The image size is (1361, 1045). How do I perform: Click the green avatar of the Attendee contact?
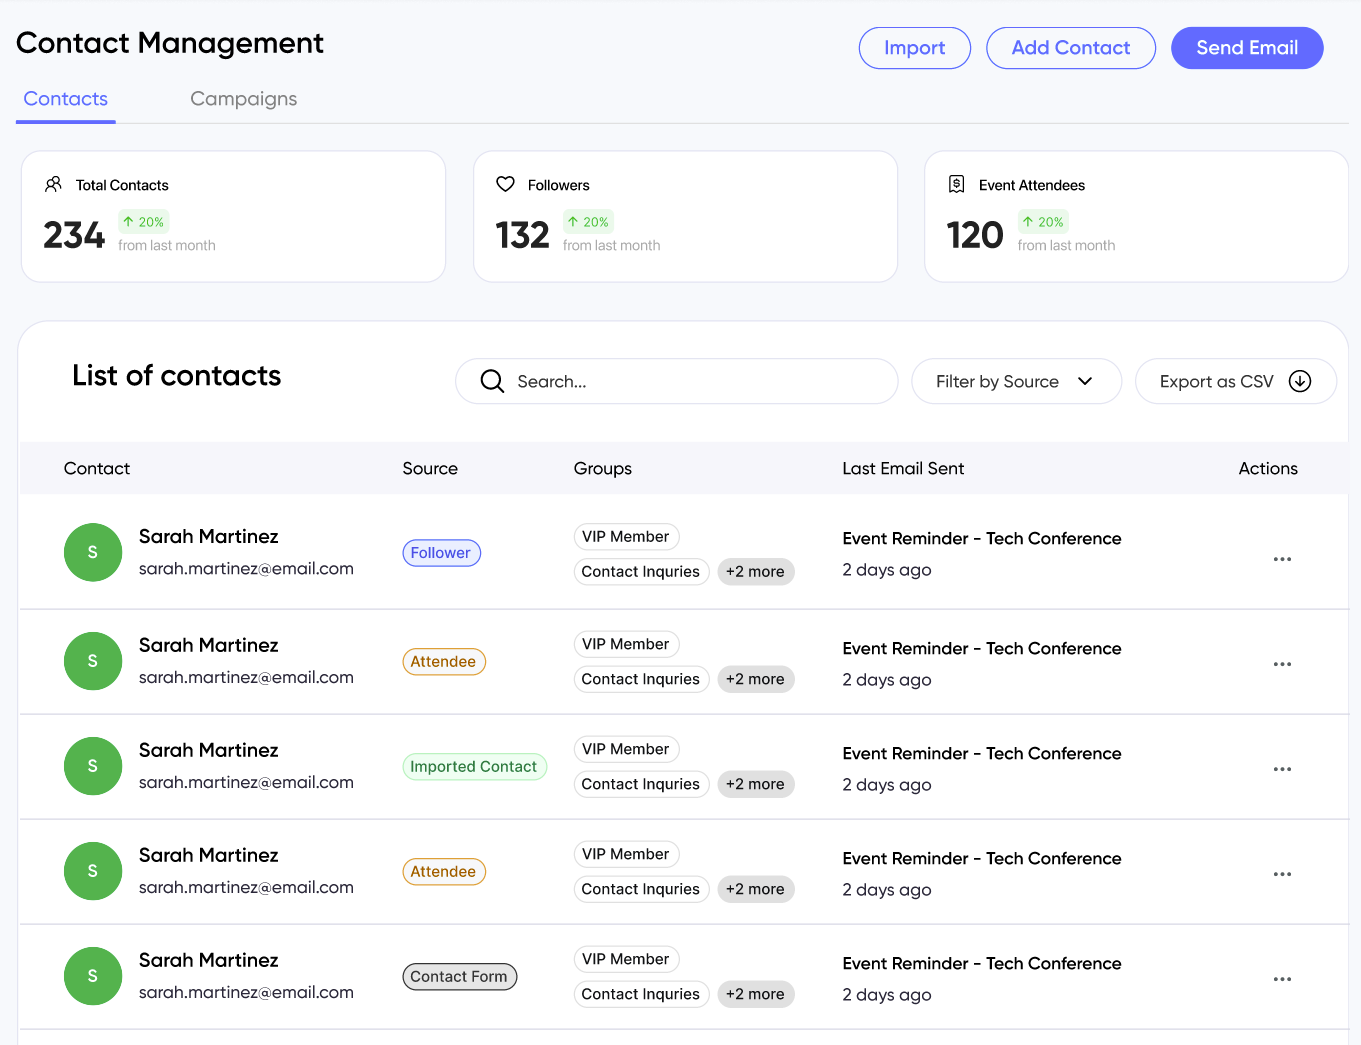tap(92, 661)
